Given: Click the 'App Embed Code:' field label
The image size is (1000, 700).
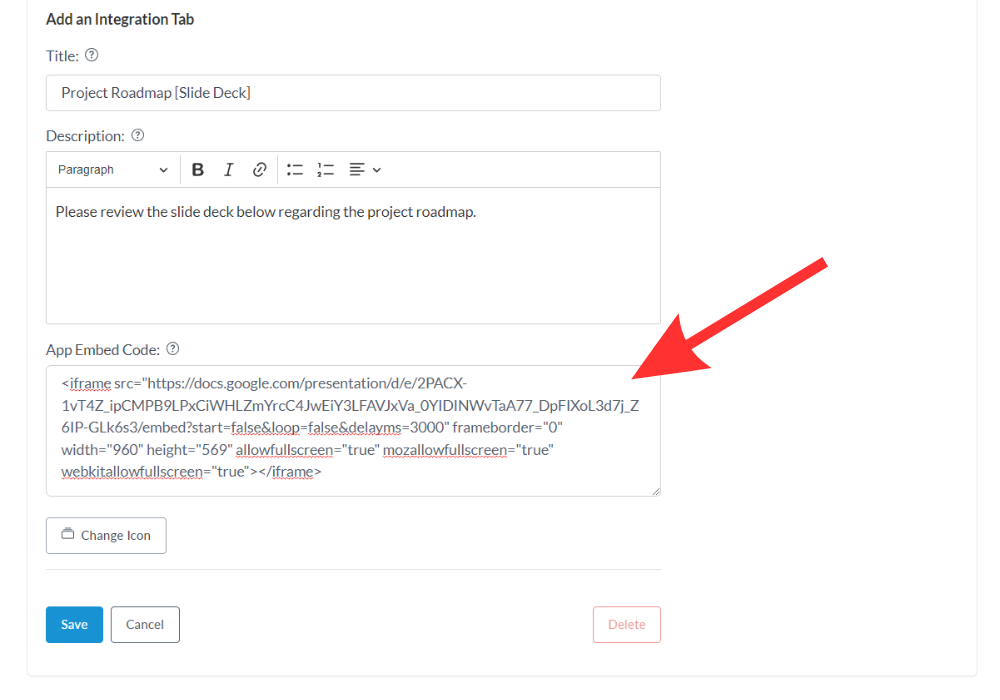Looking at the screenshot, I should click(103, 350).
